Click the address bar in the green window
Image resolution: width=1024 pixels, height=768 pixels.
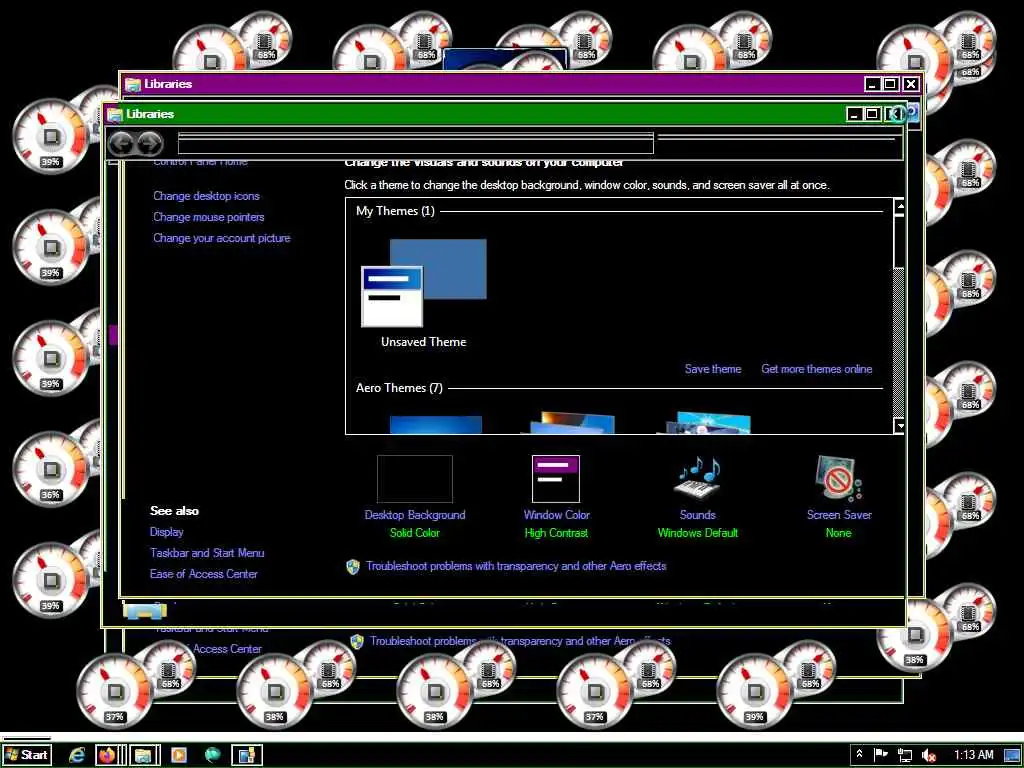tap(415, 143)
